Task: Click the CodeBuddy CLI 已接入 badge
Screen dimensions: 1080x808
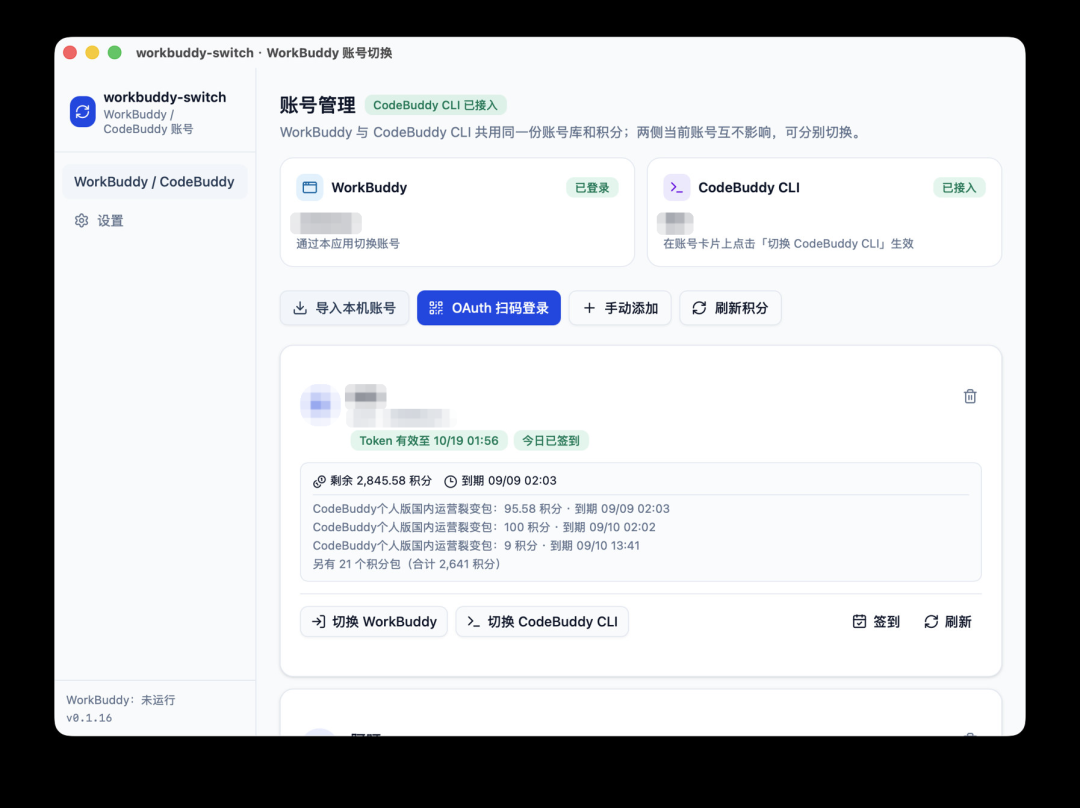Action: pos(435,105)
